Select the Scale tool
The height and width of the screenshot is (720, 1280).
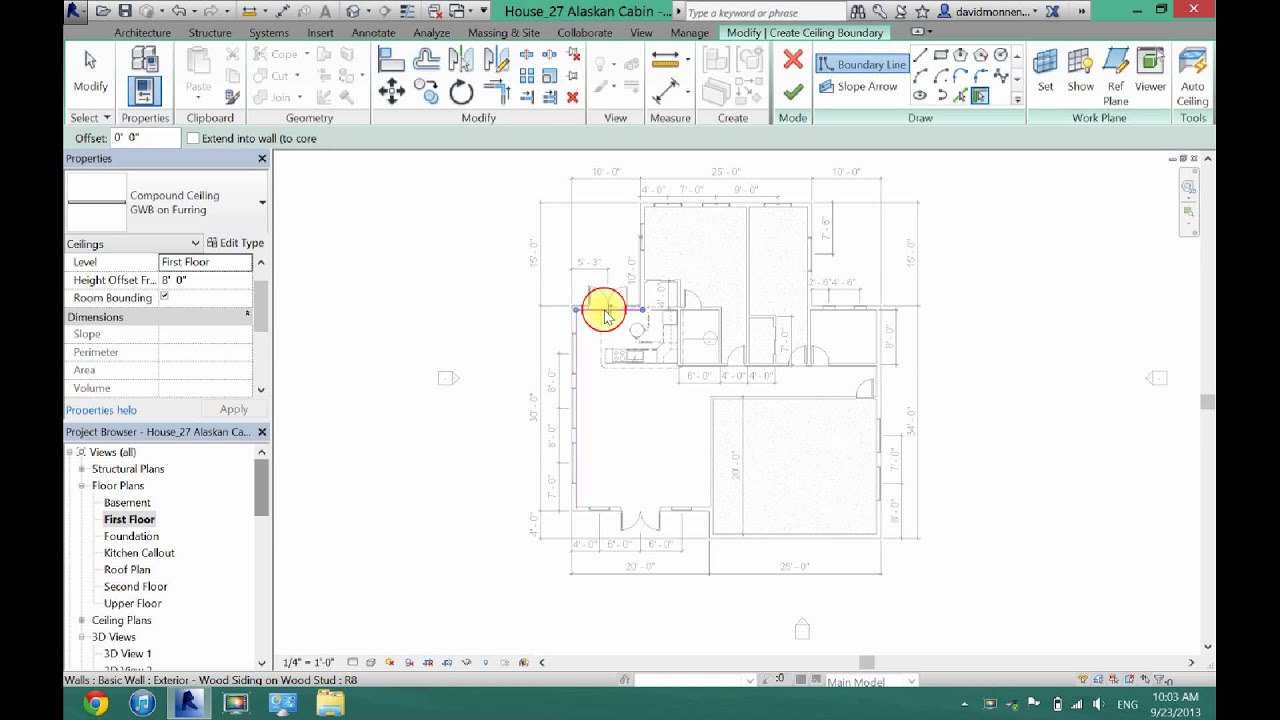(x=550, y=76)
